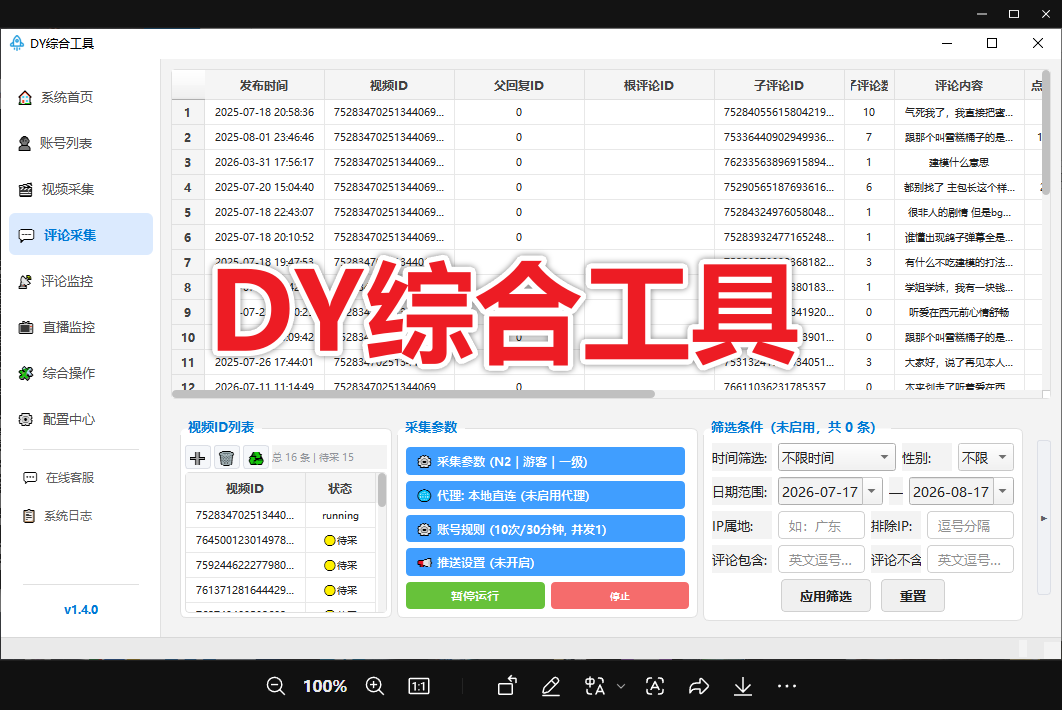This screenshot has width=1062, height=710.
Task: Click the plus icon to add video ID
Action: 198,458
